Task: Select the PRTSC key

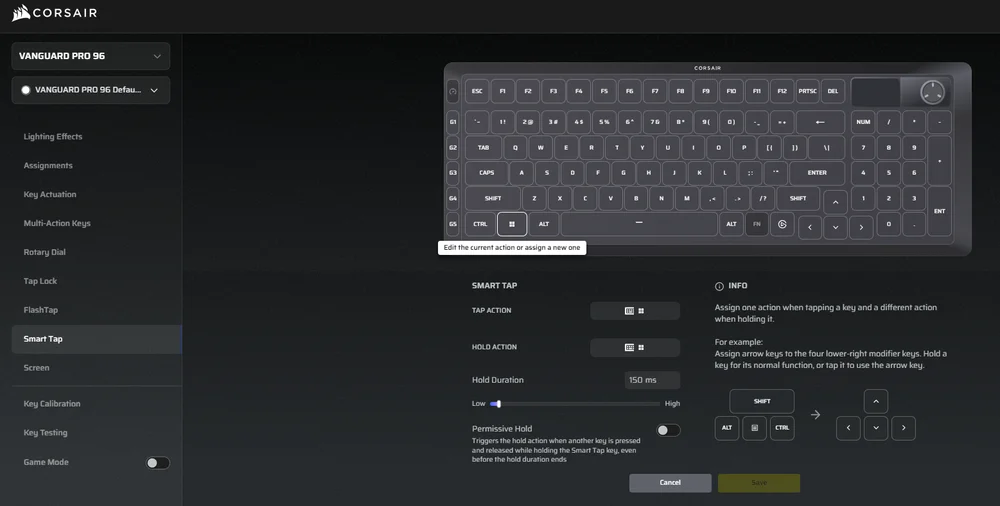Action: click(x=807, y=91)
